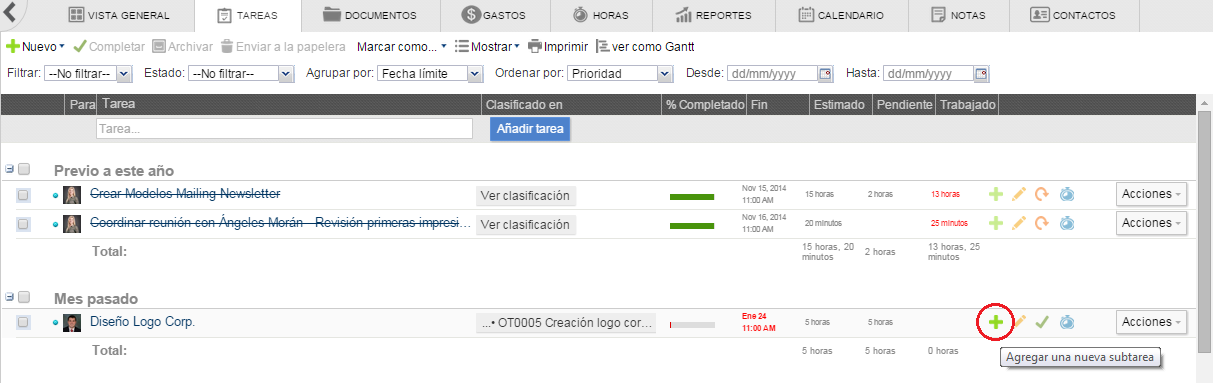
Task: Expand the Ordenar por Prioridad dropdown
Action: 620,73
